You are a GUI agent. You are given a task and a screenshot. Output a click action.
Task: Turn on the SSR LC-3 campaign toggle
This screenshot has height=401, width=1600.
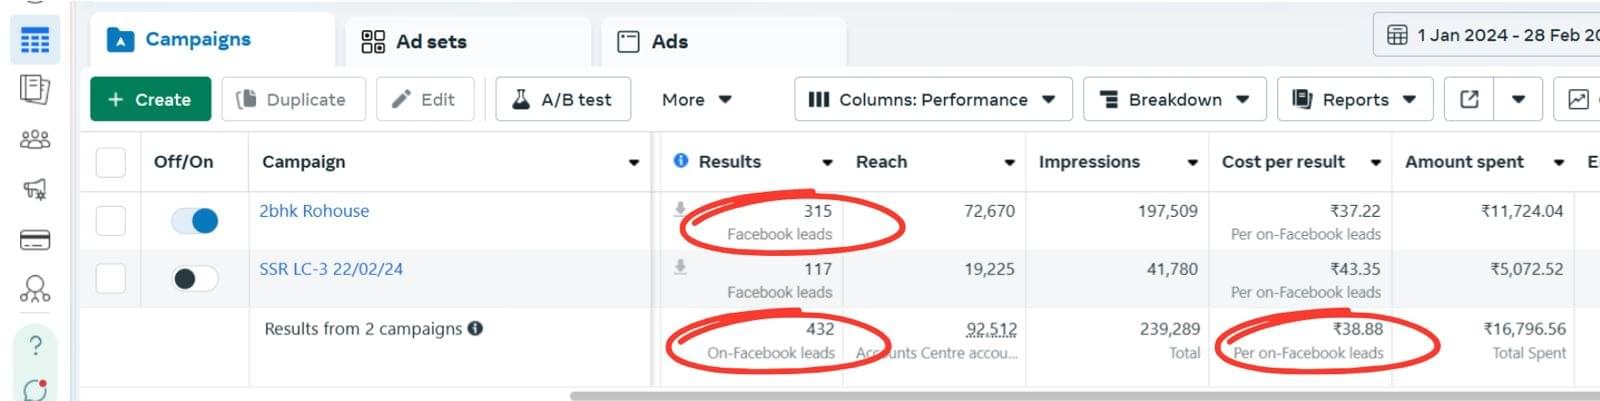click(195, 278)
